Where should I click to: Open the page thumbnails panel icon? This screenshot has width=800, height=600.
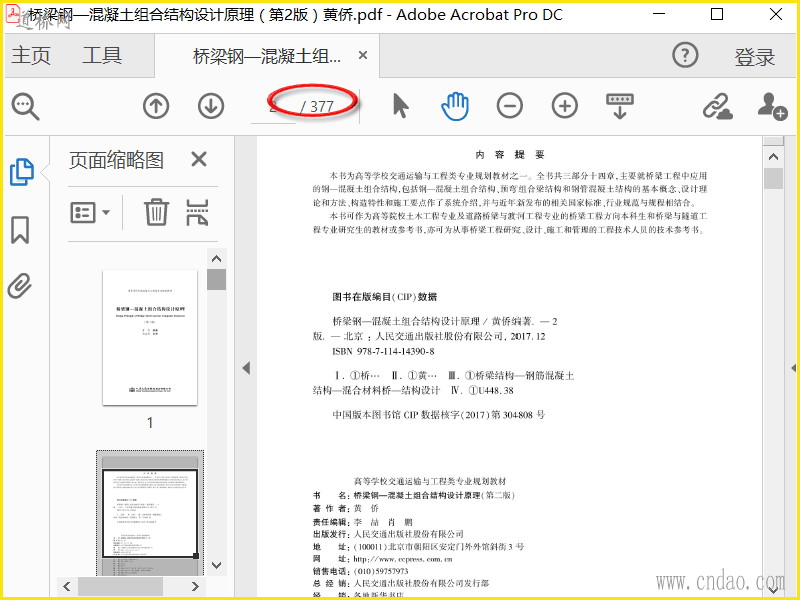coord(22,172)
